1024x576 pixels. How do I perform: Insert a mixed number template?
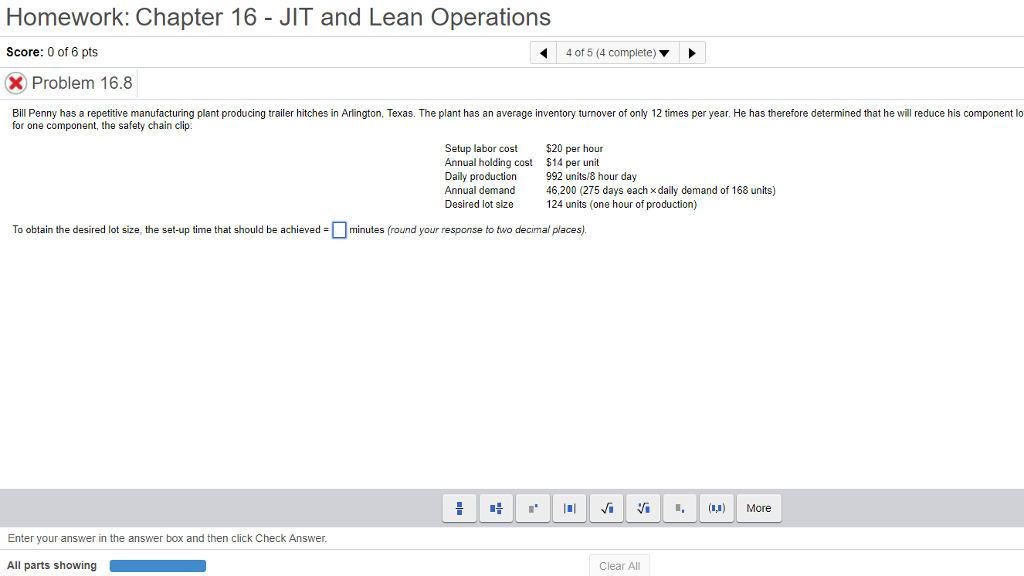pyautogui.click(x=496, y=508)
